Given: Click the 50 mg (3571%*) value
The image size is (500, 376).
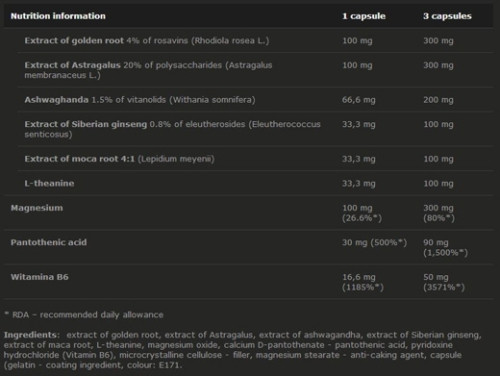Looking at the screenshot, I should [x=444, y=282].
